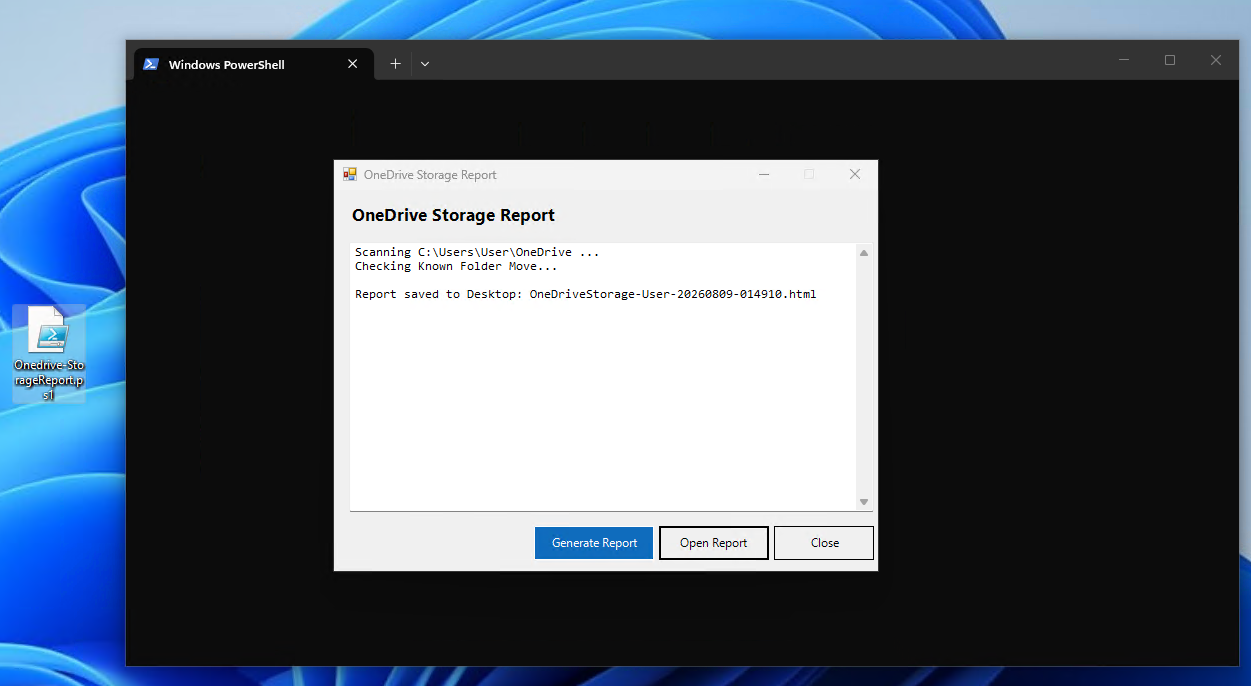
Task: Click the 'Report saved to Desktop' log line
Action: point(585,294)
